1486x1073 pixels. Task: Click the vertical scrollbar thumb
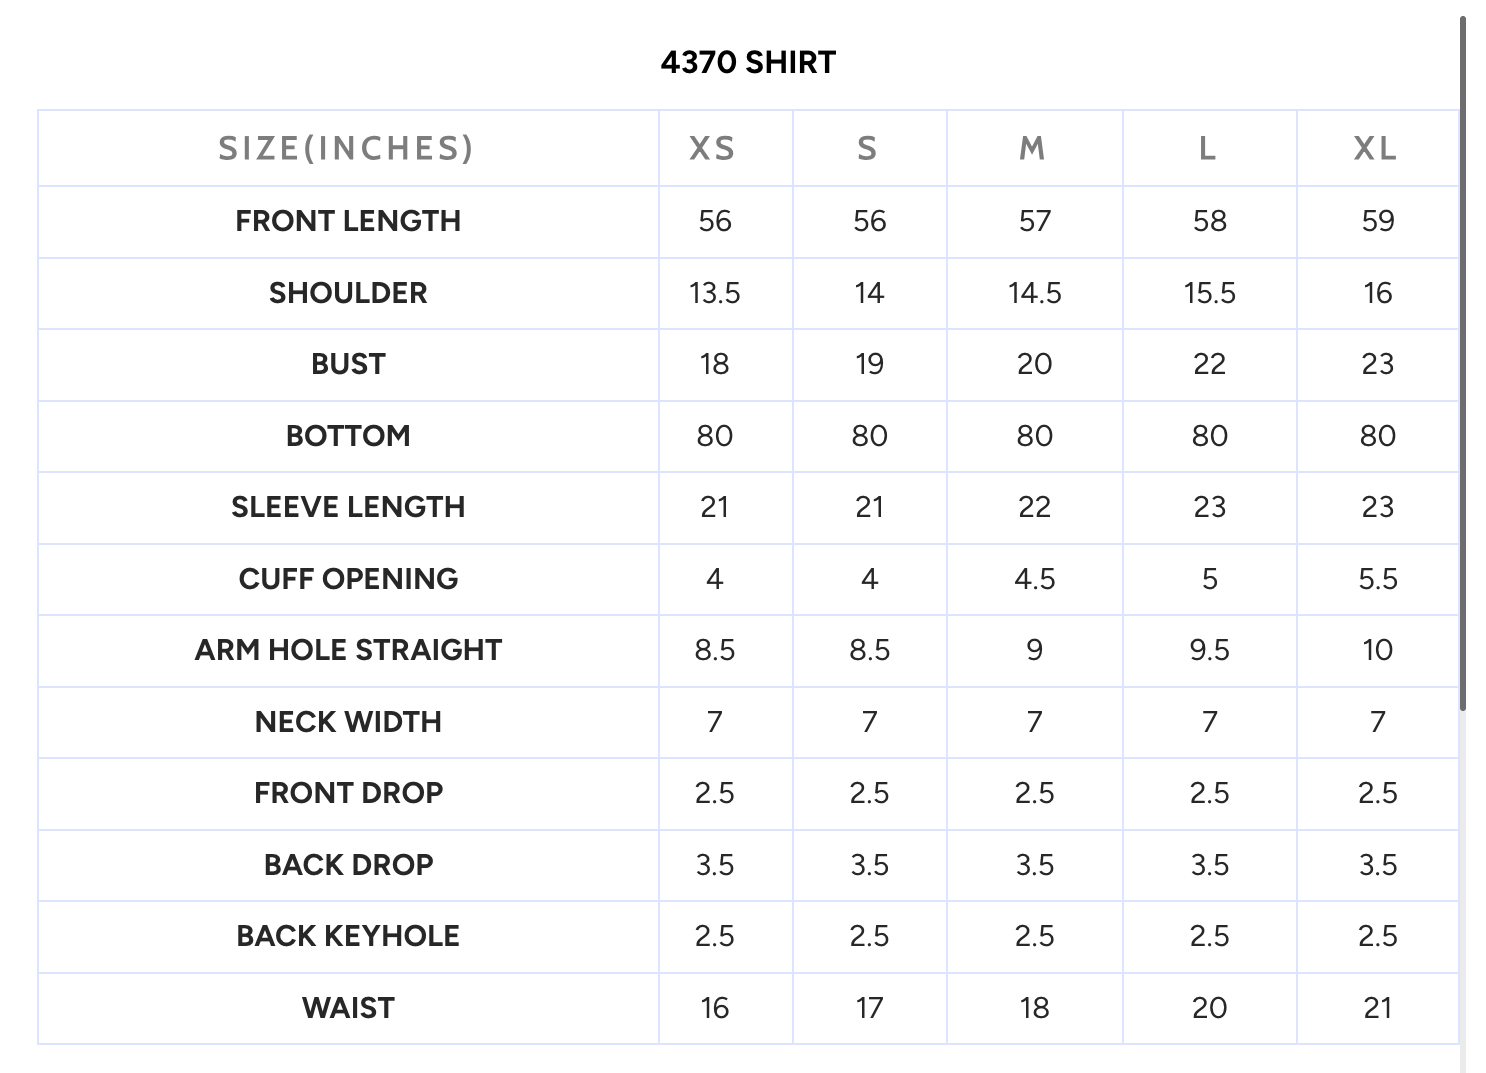coord(1463,360)
